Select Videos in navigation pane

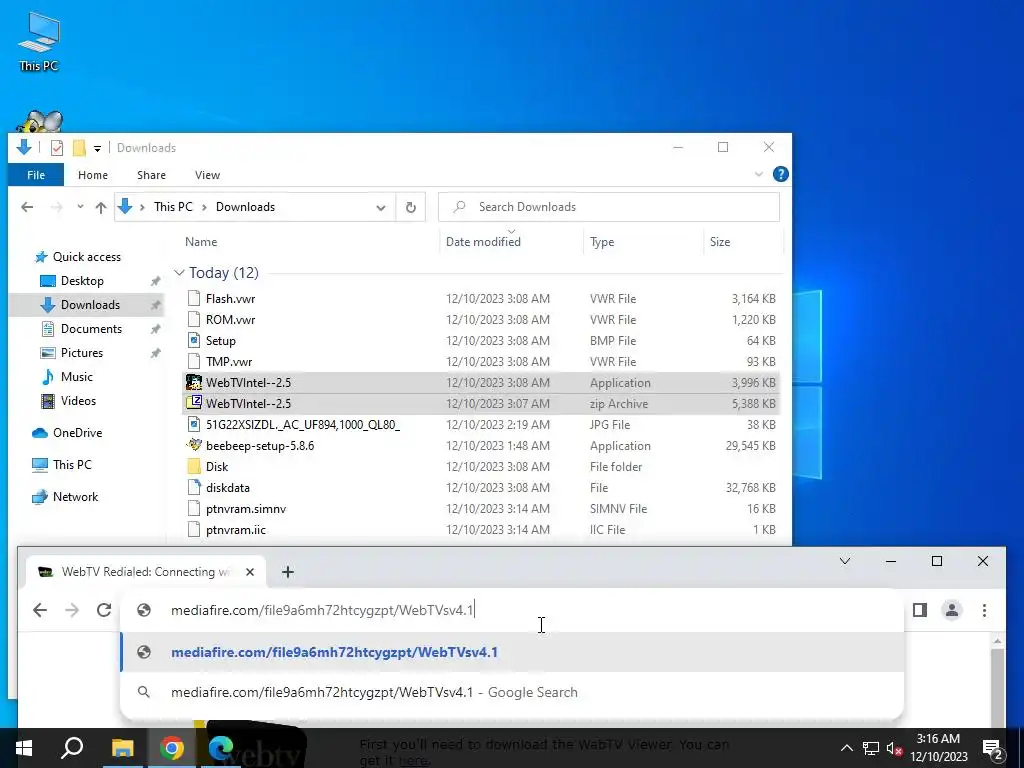coord(78,401)
